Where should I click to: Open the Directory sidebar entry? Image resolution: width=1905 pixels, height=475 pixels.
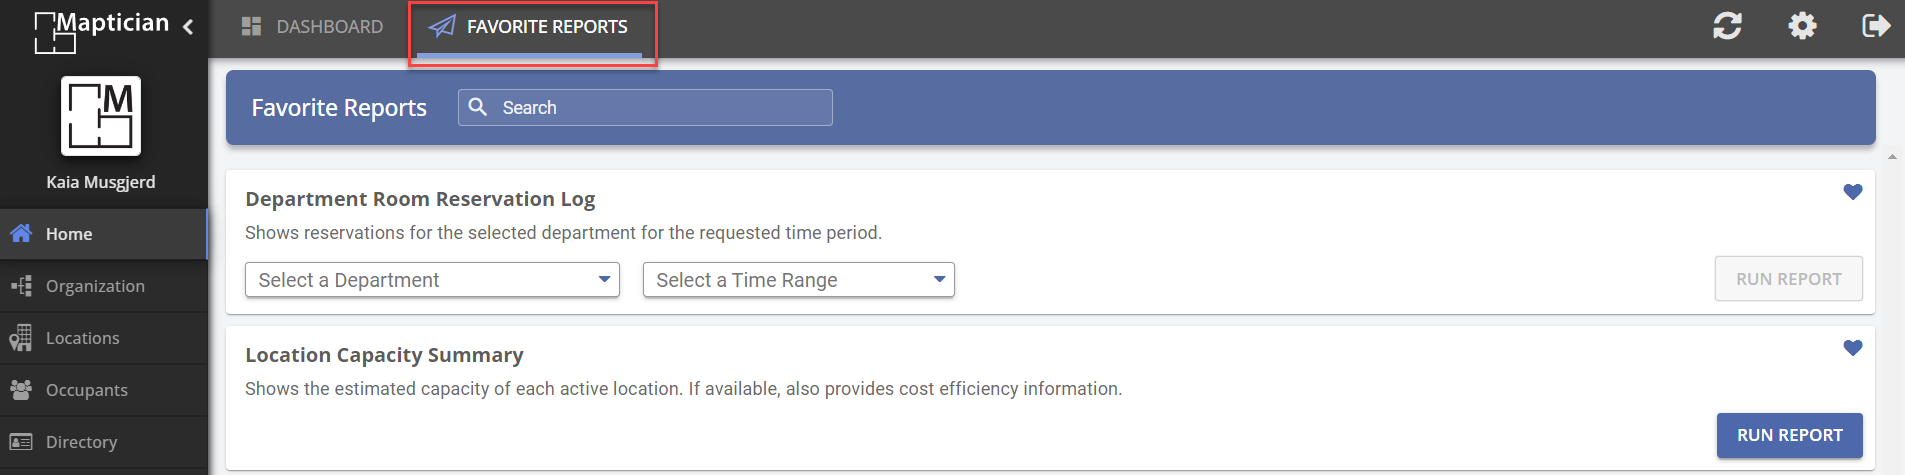(104, 442)
